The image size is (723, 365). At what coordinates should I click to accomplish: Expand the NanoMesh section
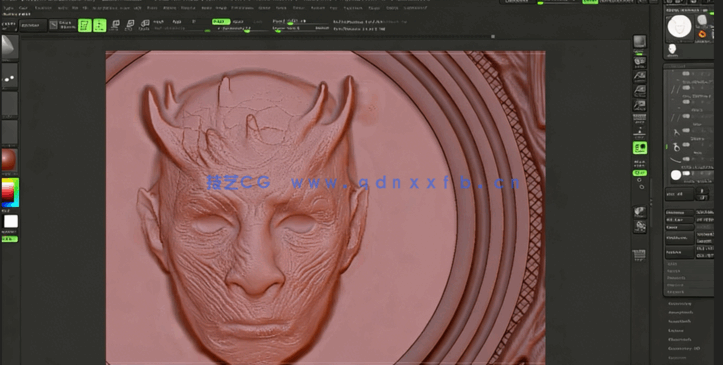tap(680, 321)
